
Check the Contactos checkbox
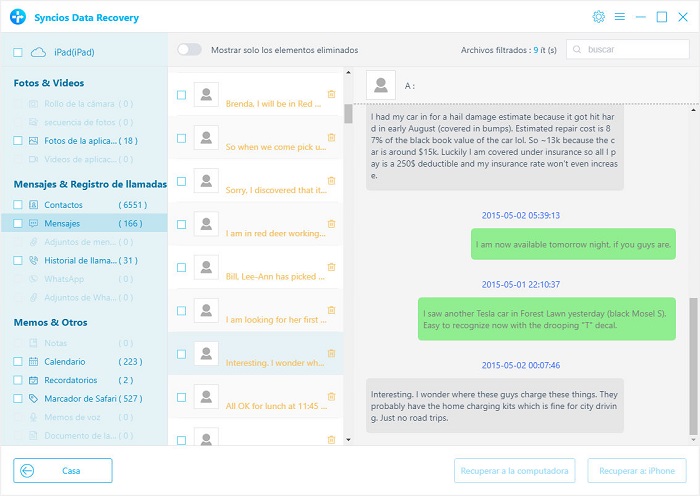pos(18,204)
